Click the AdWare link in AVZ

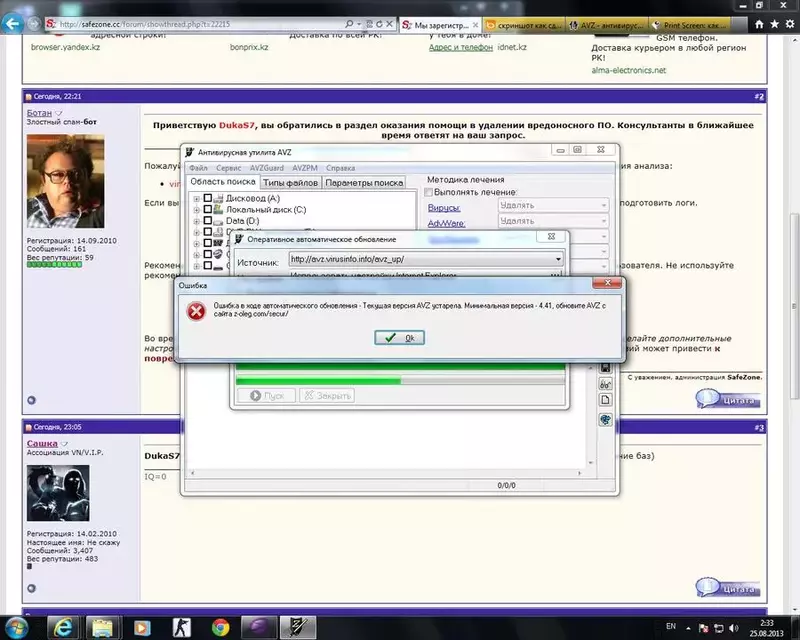pos(446,224)
